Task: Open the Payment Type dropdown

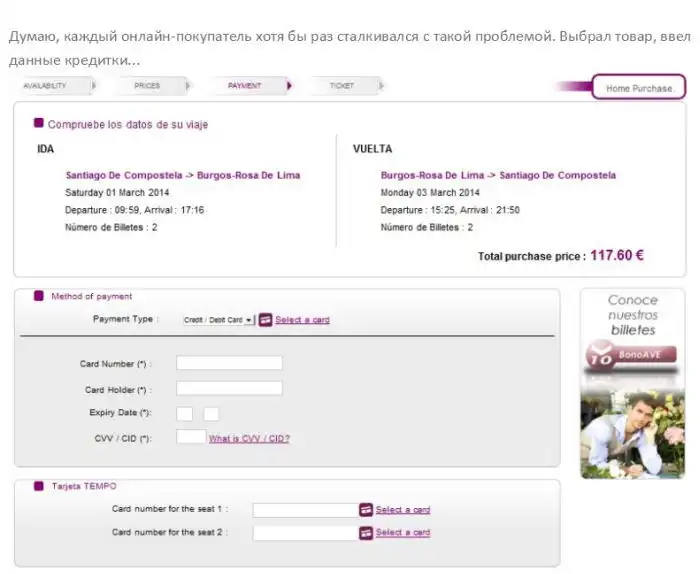Action: click(218, 320)
